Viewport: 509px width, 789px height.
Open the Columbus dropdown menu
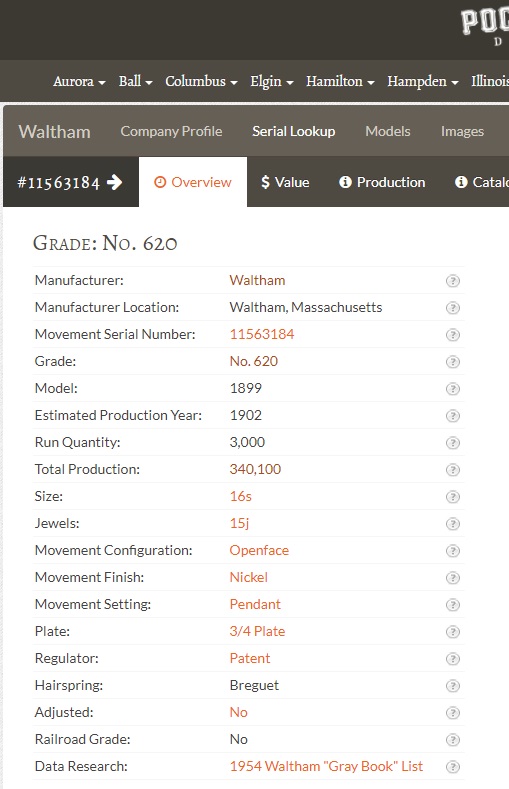pos(201,82)
